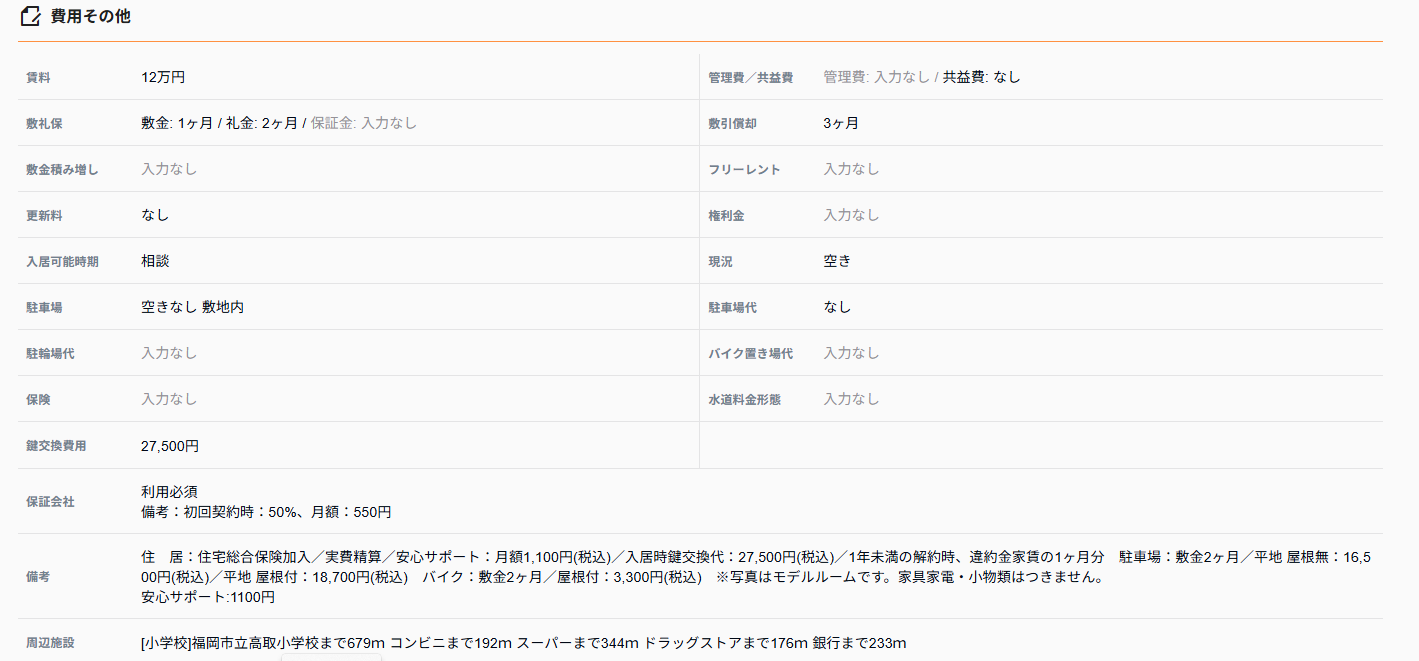Viewport: 1419px width, 661px height.
Task: Click the 備考 line 安心サポート:1100円
Action: click(x=207, y=597)
